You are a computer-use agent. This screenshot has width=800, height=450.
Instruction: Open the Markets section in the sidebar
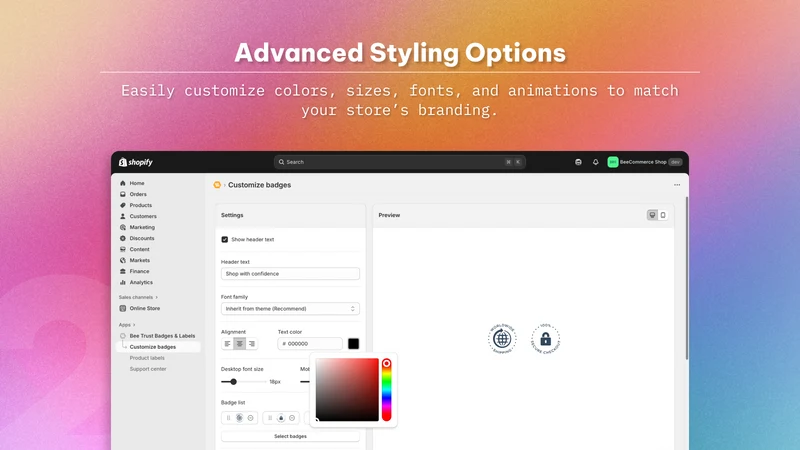(140, 260)
